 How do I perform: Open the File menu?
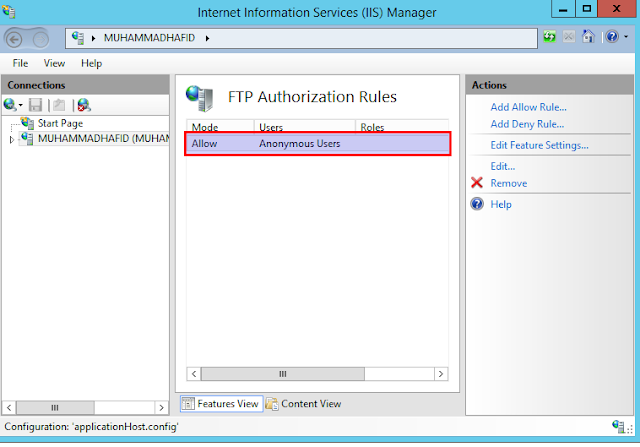20,63
